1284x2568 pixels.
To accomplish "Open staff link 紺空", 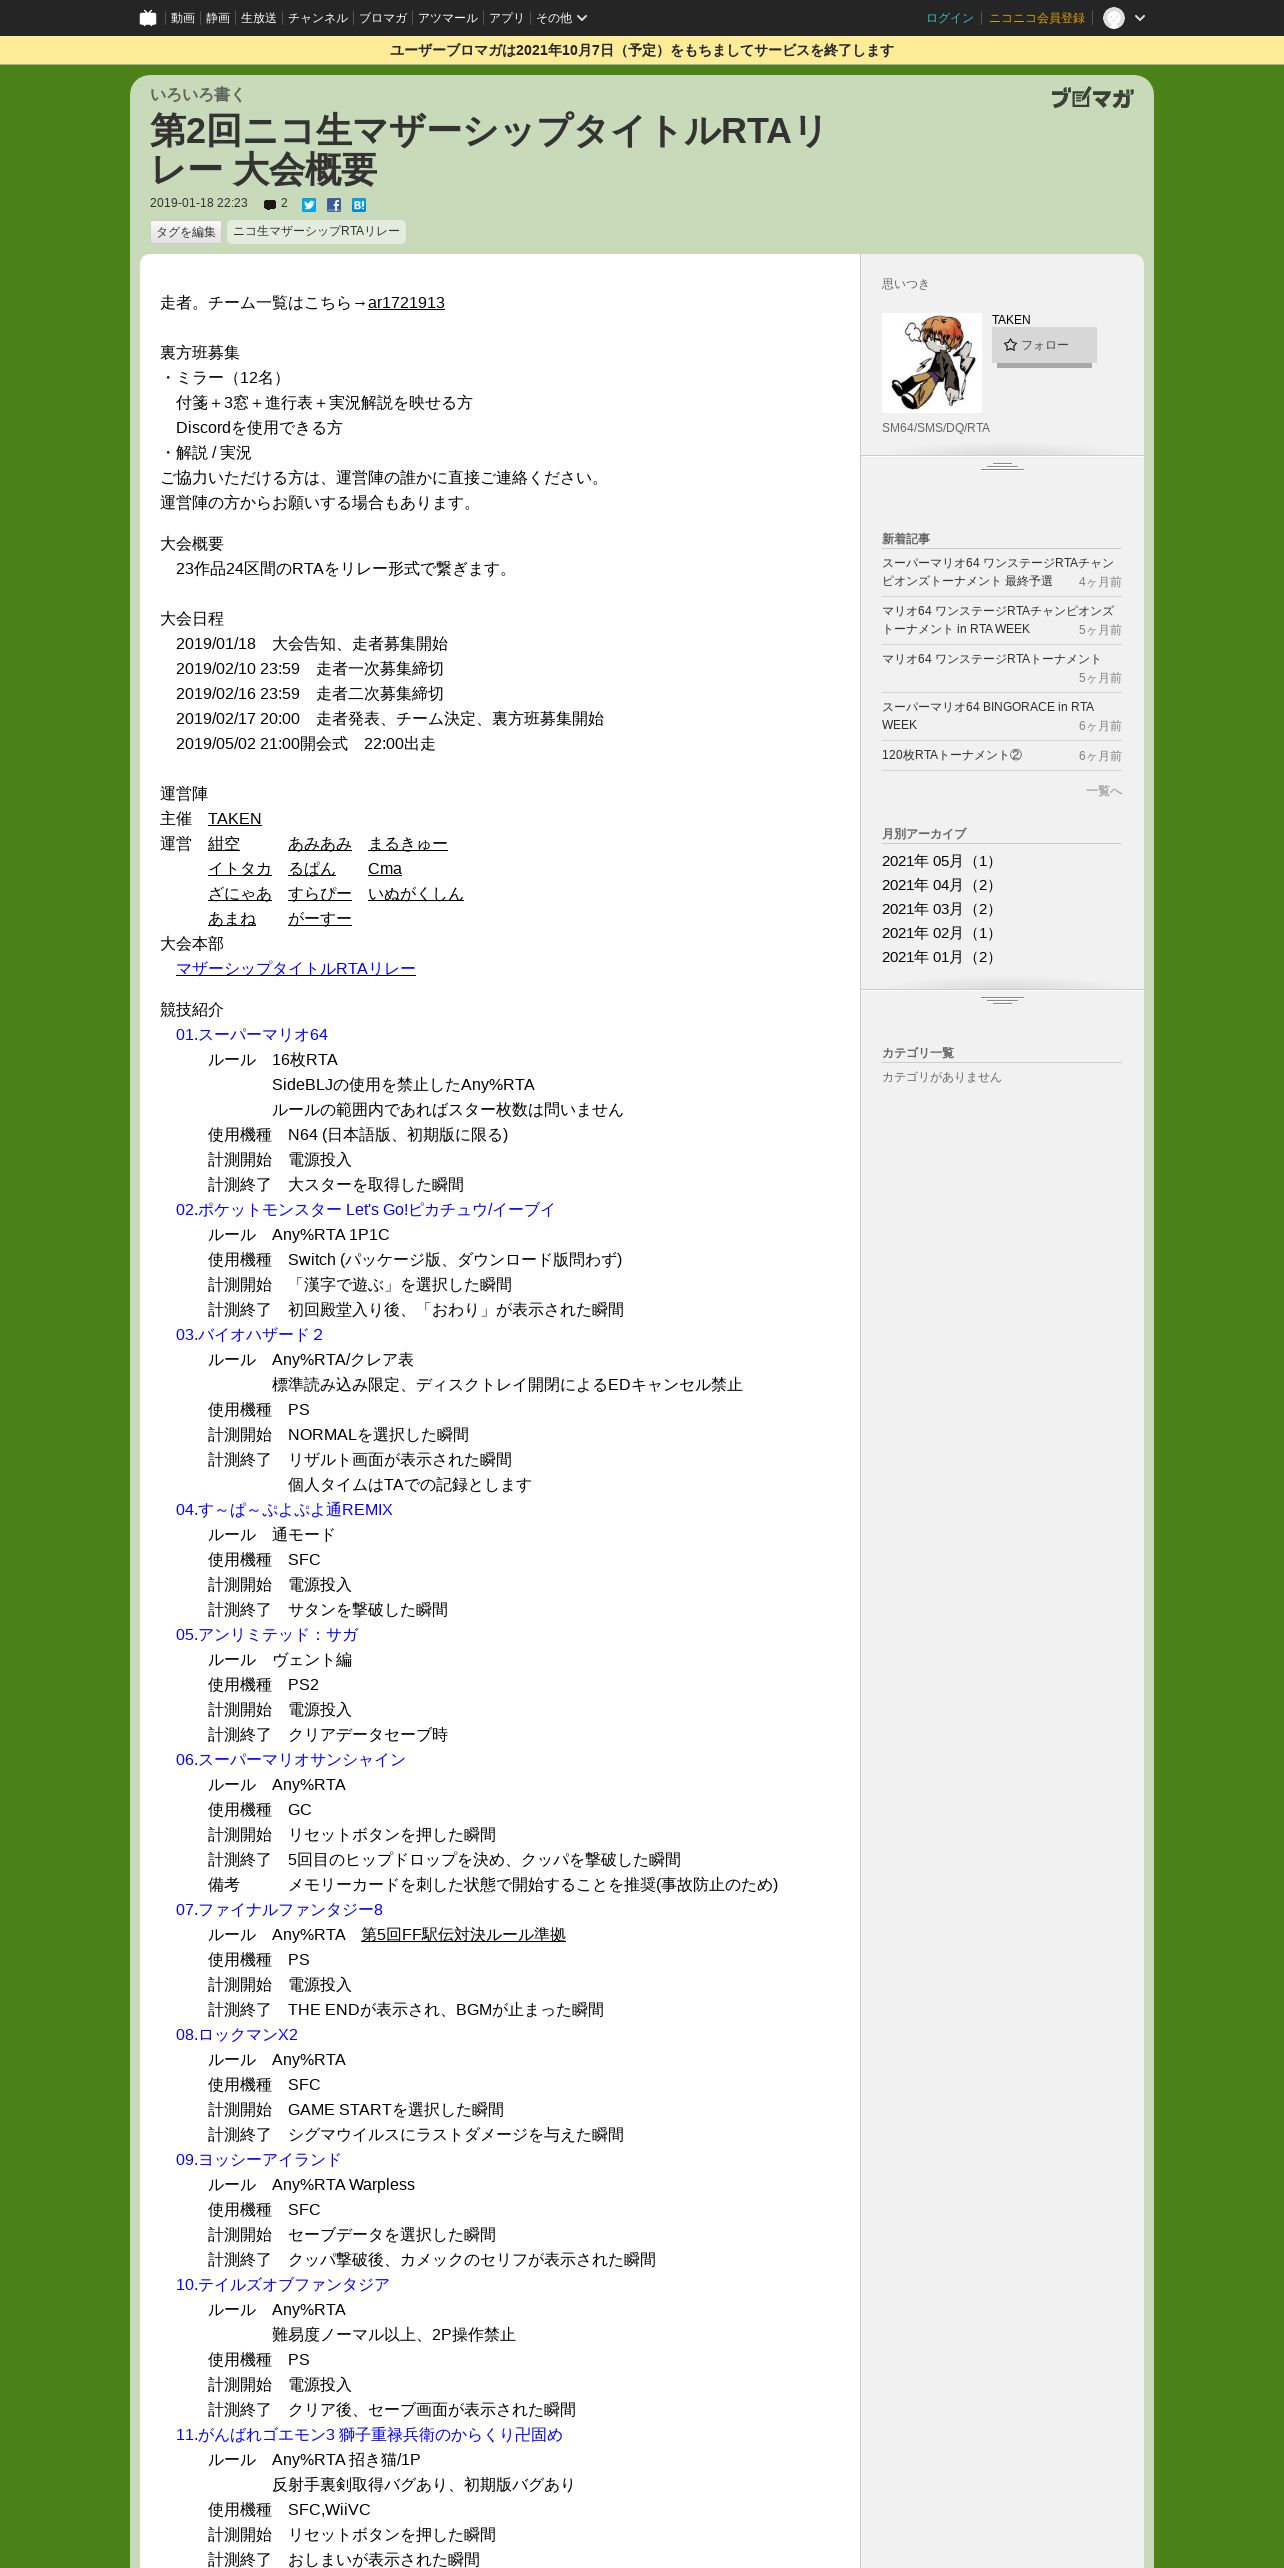I will tap(224, 844).
